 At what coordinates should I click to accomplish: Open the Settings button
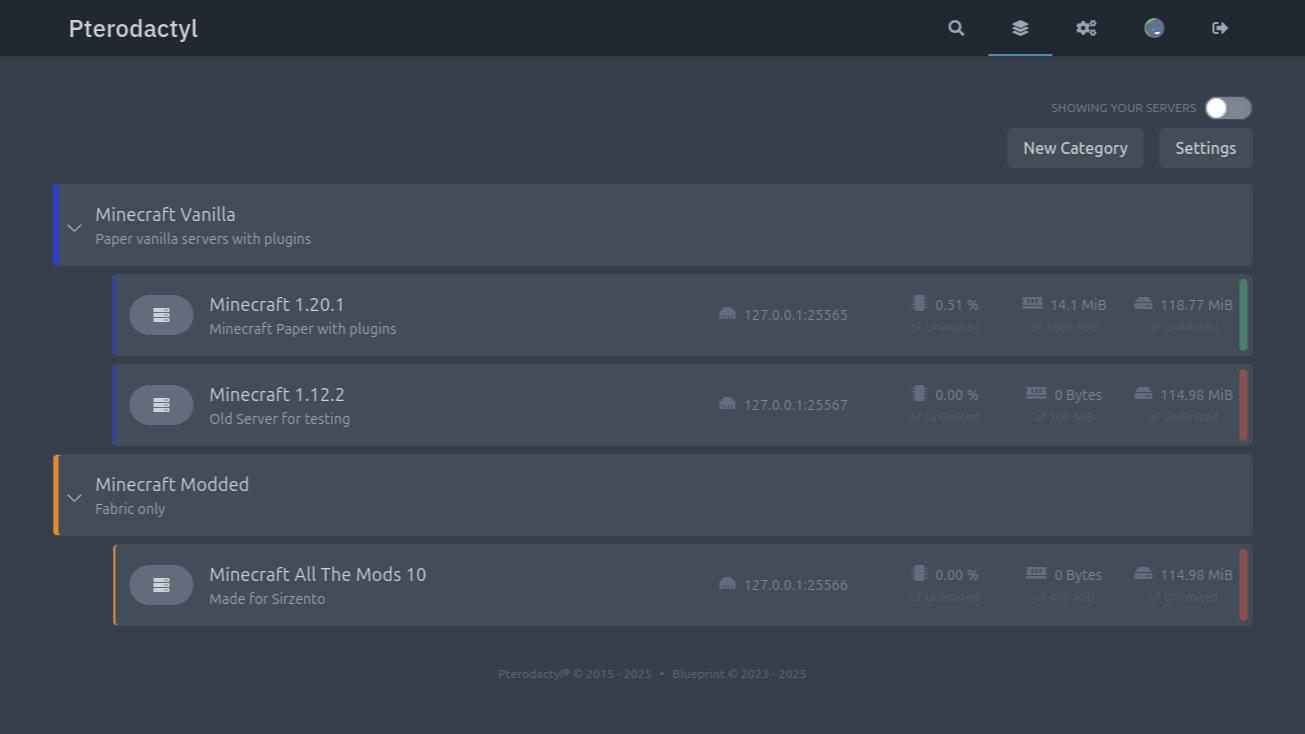click(1205, 148)
